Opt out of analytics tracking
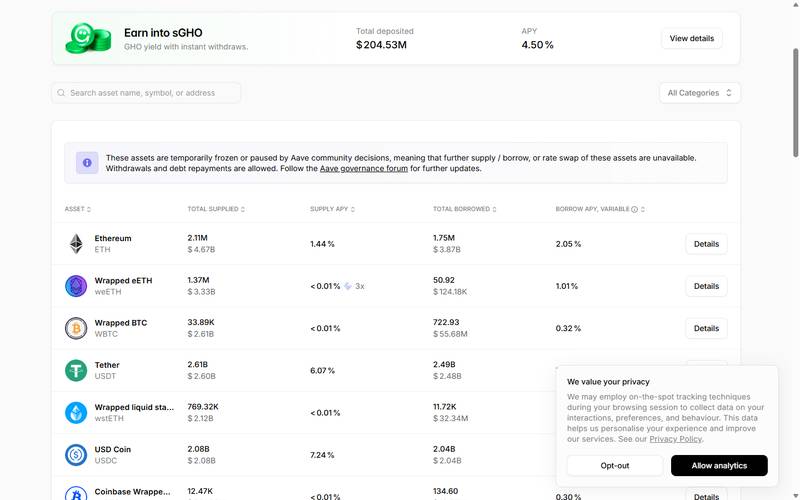This screenshot has height=500, width=800. pos(614,465)
